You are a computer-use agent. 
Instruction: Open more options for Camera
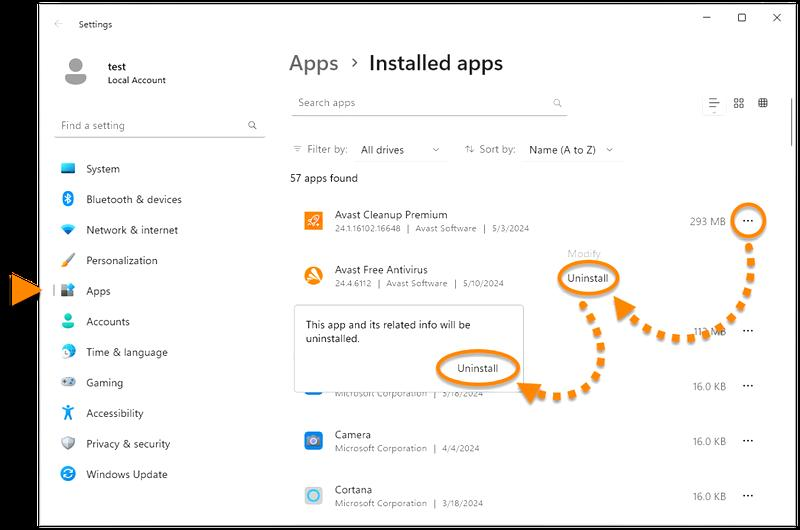(748, 441)
